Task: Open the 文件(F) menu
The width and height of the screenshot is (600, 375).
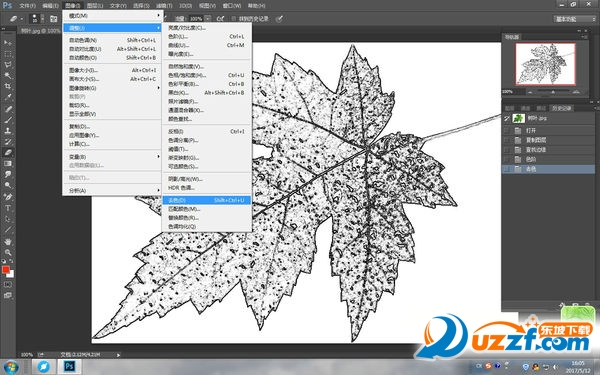Action: pyautogui.click(x=27, y=6)
